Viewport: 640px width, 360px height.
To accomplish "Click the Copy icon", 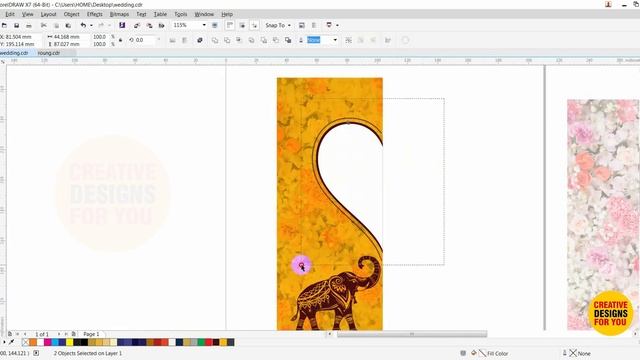I will tap(56, 25).
